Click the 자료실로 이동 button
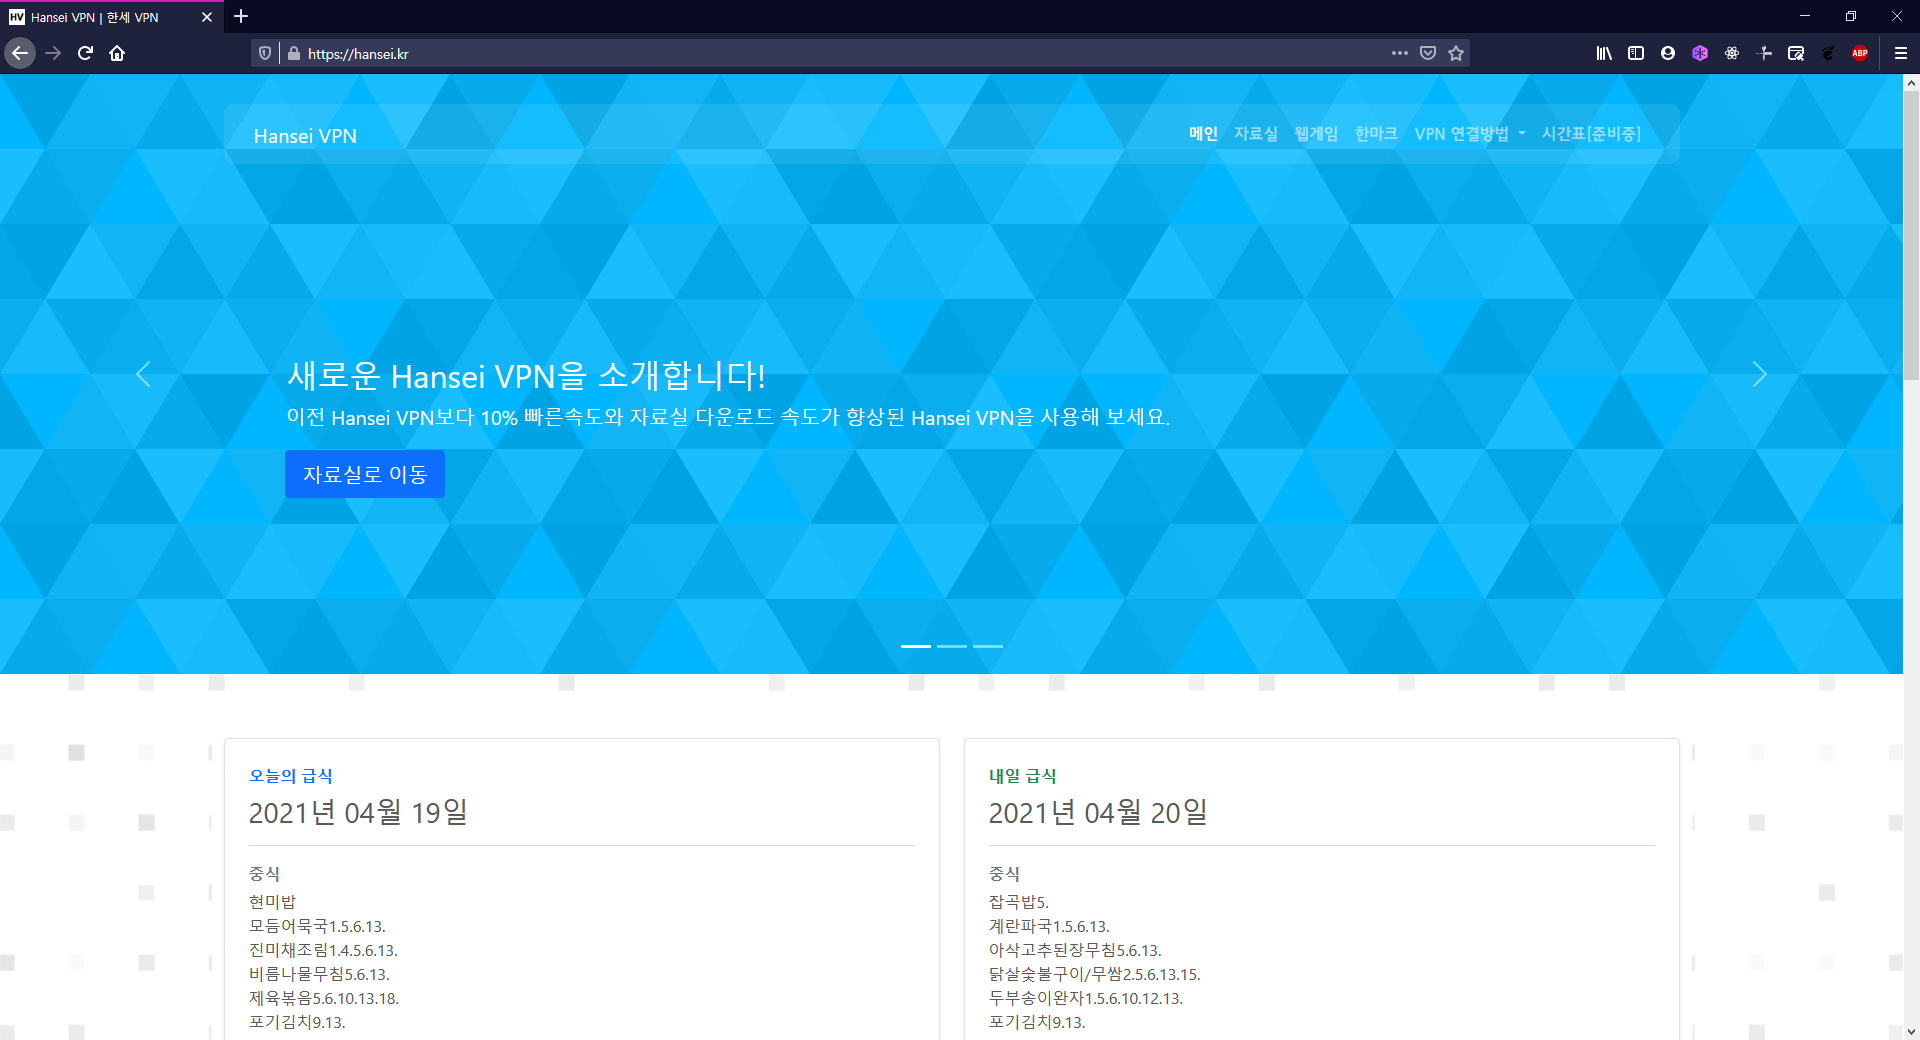1920x1040 pixels. pyautogui.click(x=364, y=474)
